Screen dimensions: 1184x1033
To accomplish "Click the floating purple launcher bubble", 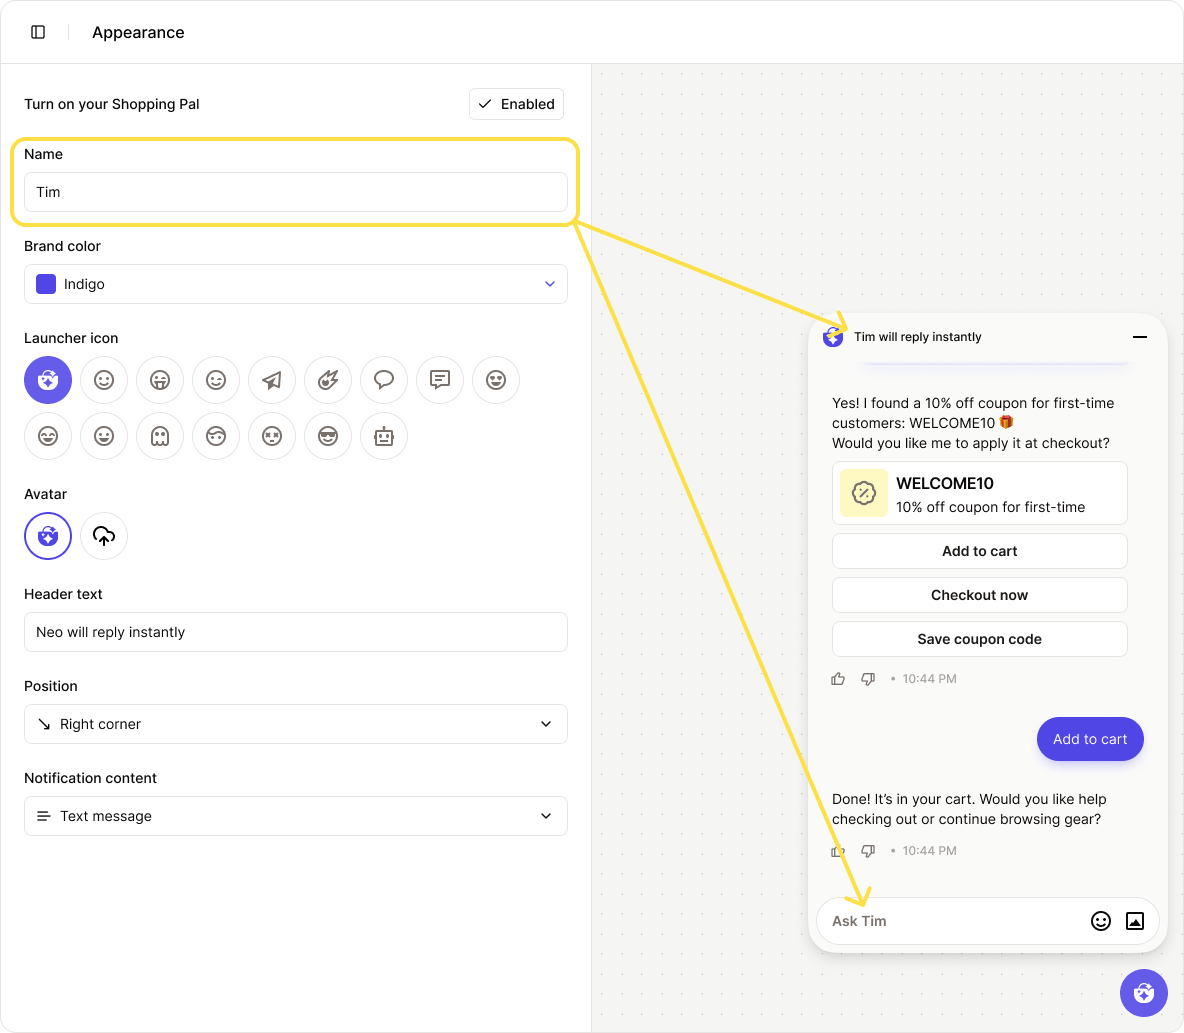I will point(1143,993).
